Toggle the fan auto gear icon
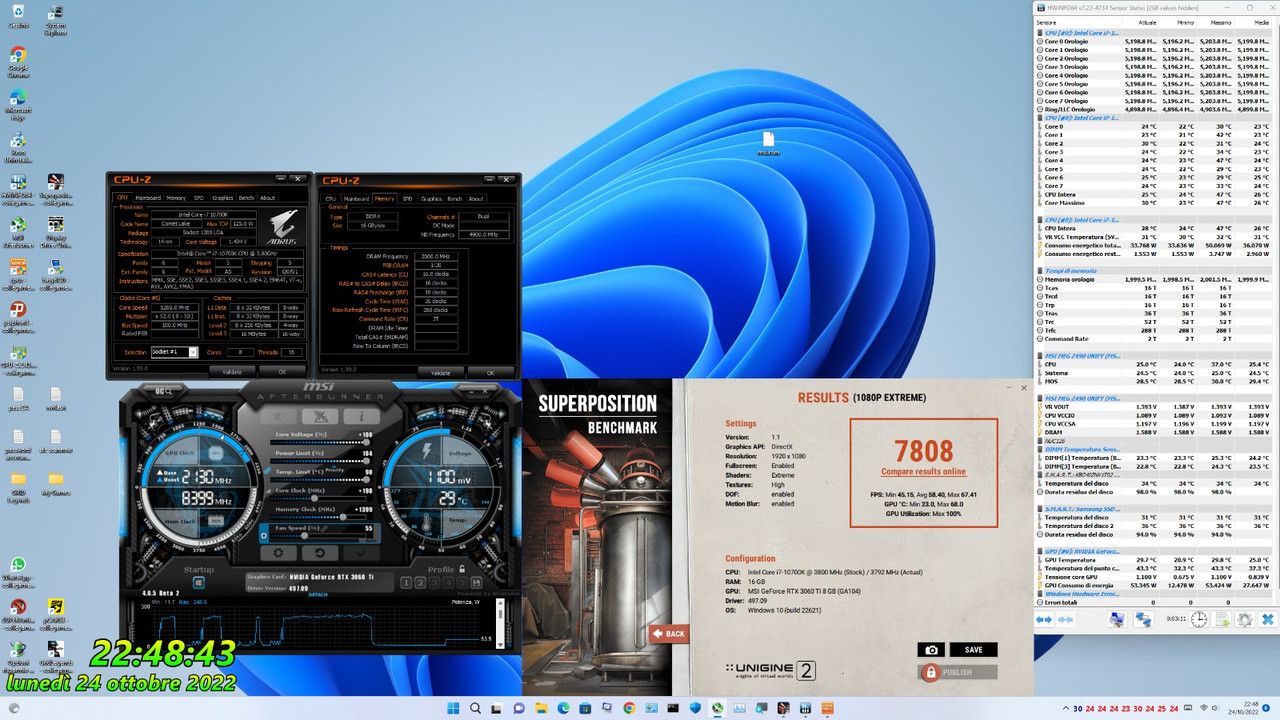Screen dimensions: 1280x720 pos(264,535)
